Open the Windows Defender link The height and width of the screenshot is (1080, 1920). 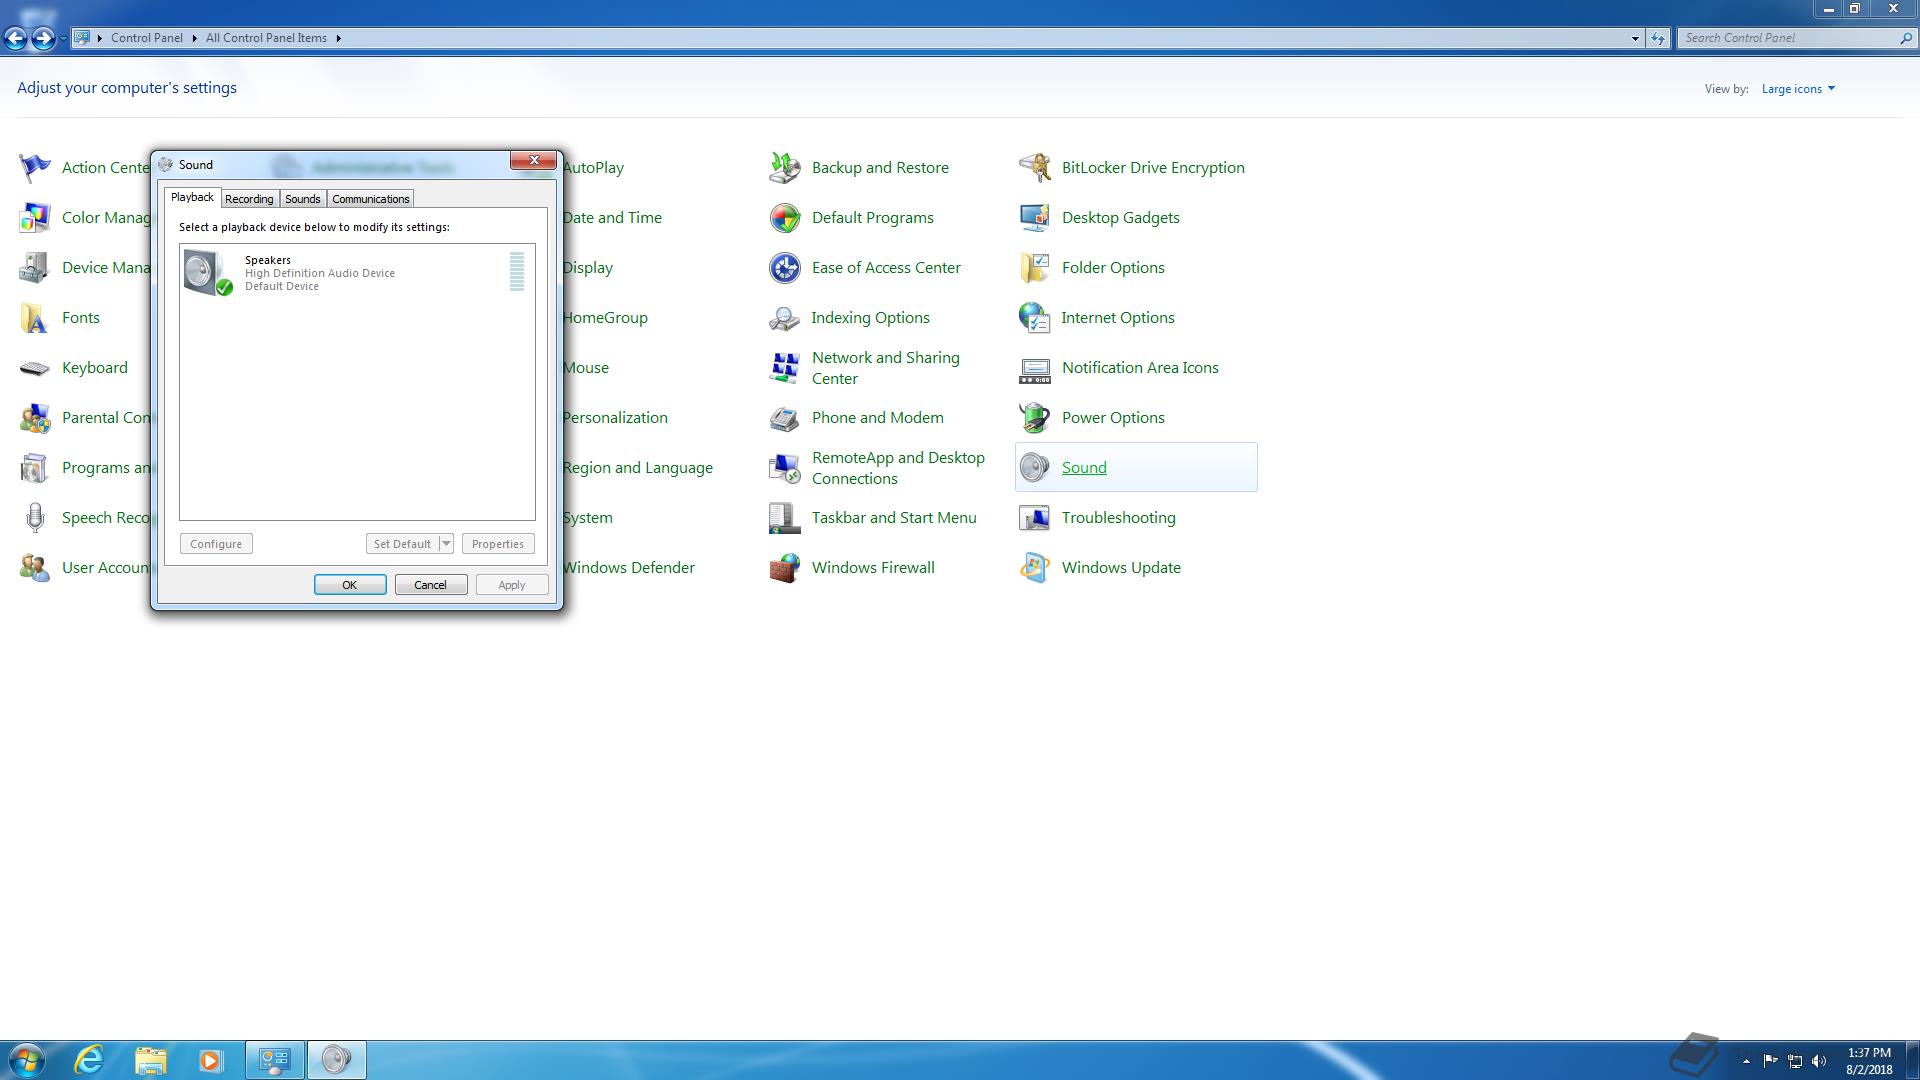point(628,568)
